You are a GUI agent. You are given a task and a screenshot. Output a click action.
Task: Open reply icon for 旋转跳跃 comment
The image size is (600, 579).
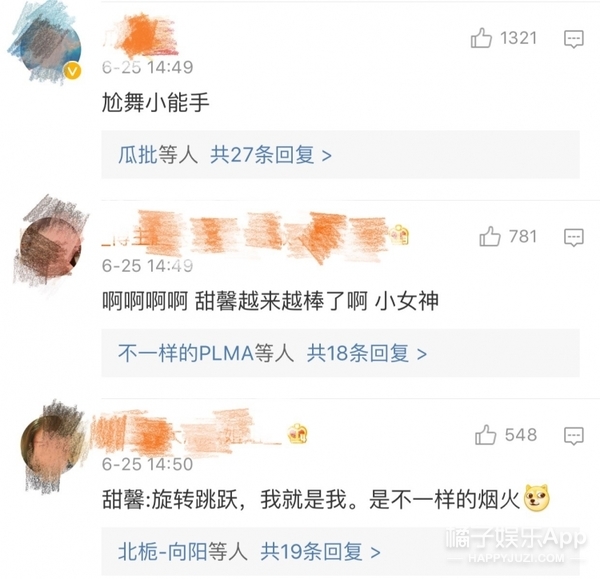pos(574,436)
